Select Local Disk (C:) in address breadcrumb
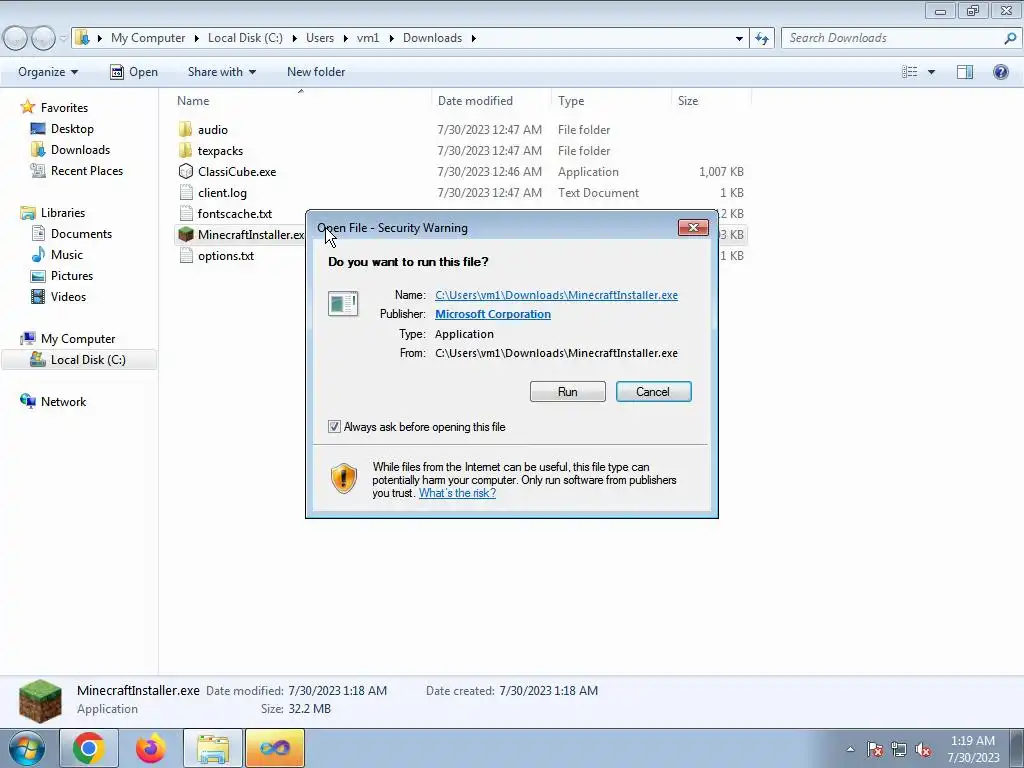 246,38
